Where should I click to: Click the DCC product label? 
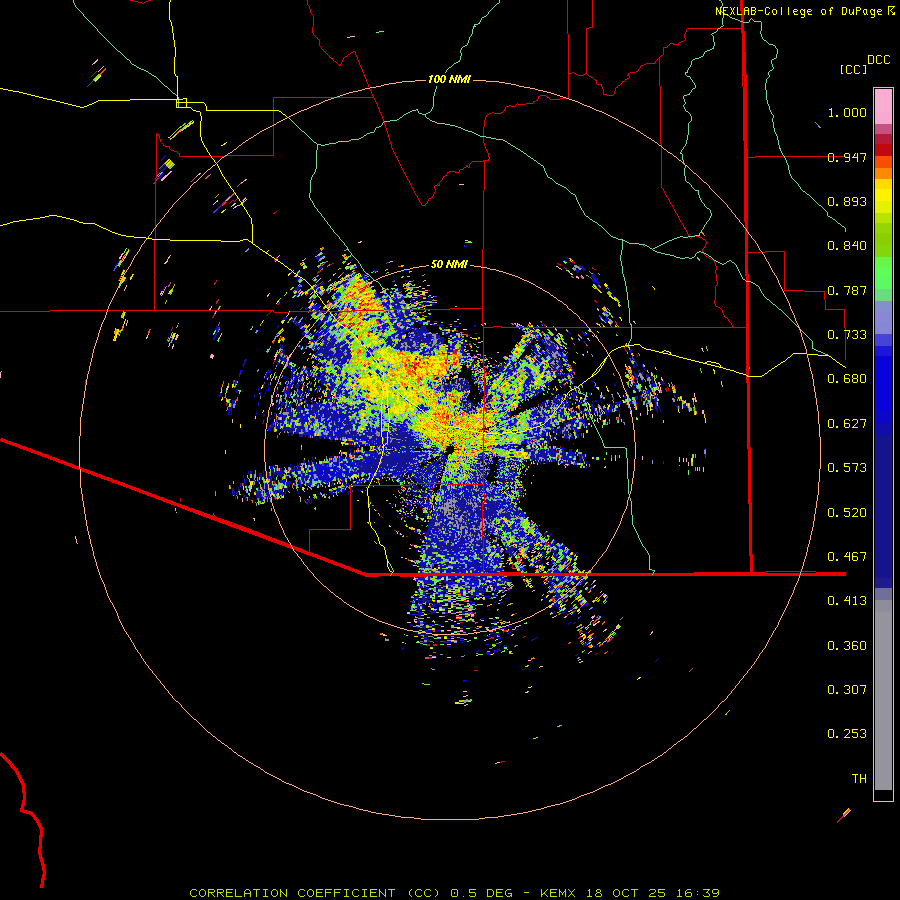pos(878,60)
